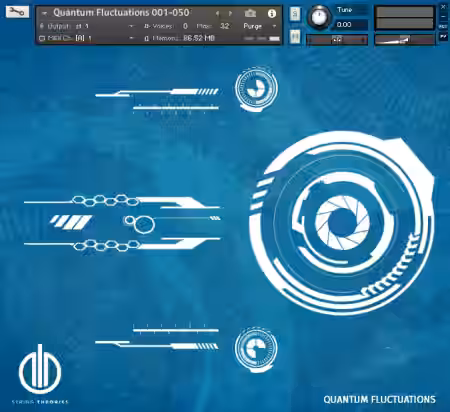Click the bottom horizontal tick-mark slider bar

[x=176, y=330]
